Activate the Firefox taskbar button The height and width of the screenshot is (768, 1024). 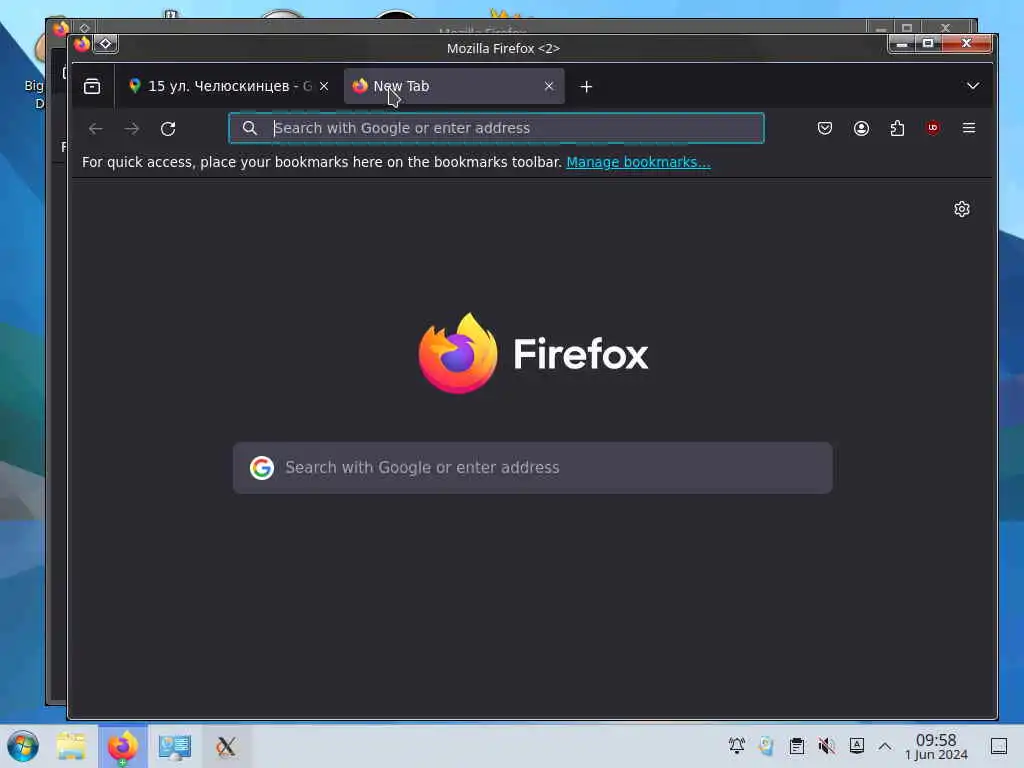123,746
